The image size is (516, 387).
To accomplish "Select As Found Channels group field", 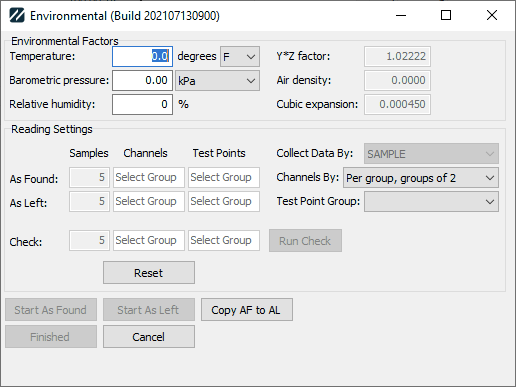I will 149,177.
